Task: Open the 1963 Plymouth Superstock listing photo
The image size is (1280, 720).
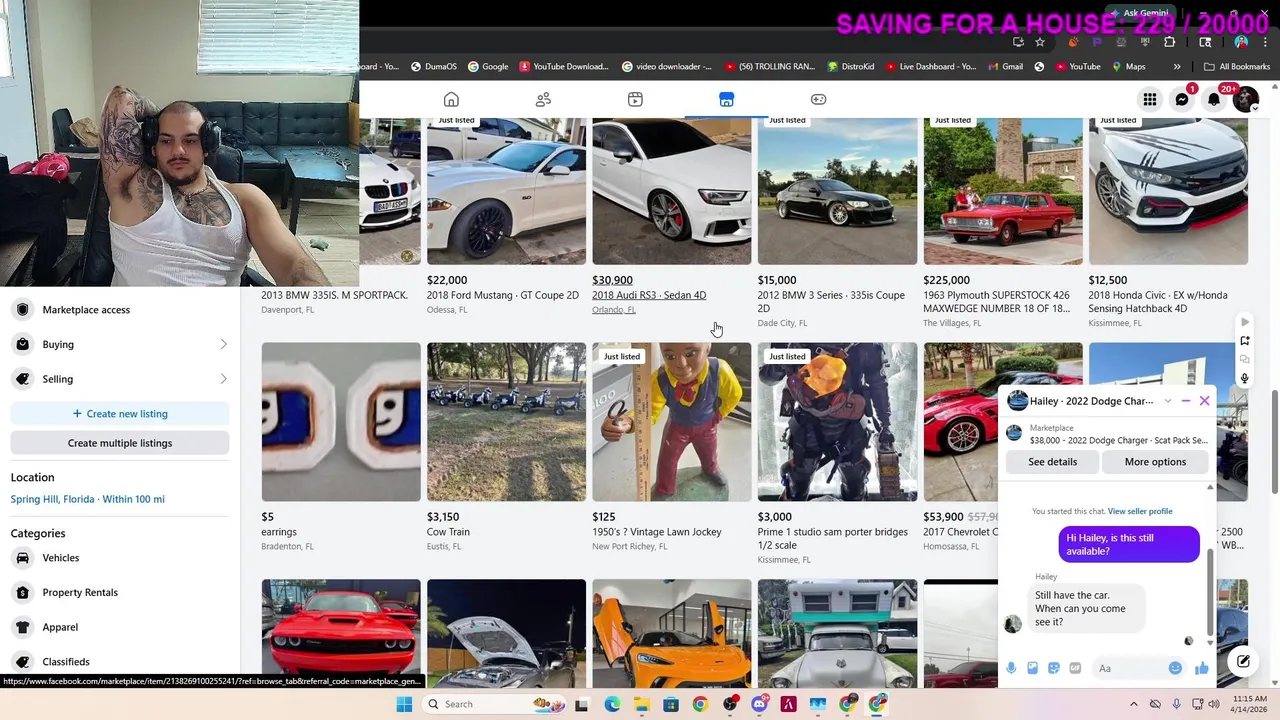Action: 1003,191
